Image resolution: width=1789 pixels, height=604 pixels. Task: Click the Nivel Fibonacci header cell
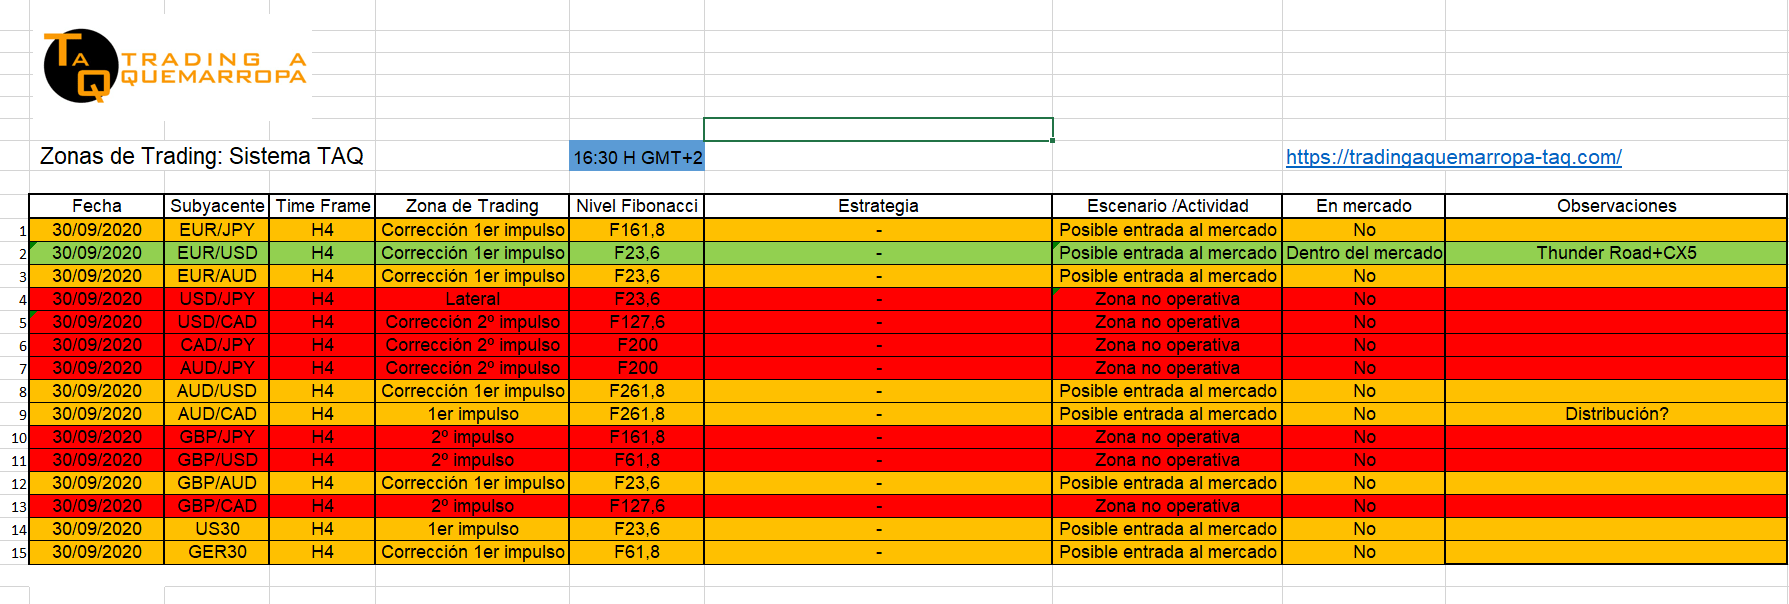[637, 206]
